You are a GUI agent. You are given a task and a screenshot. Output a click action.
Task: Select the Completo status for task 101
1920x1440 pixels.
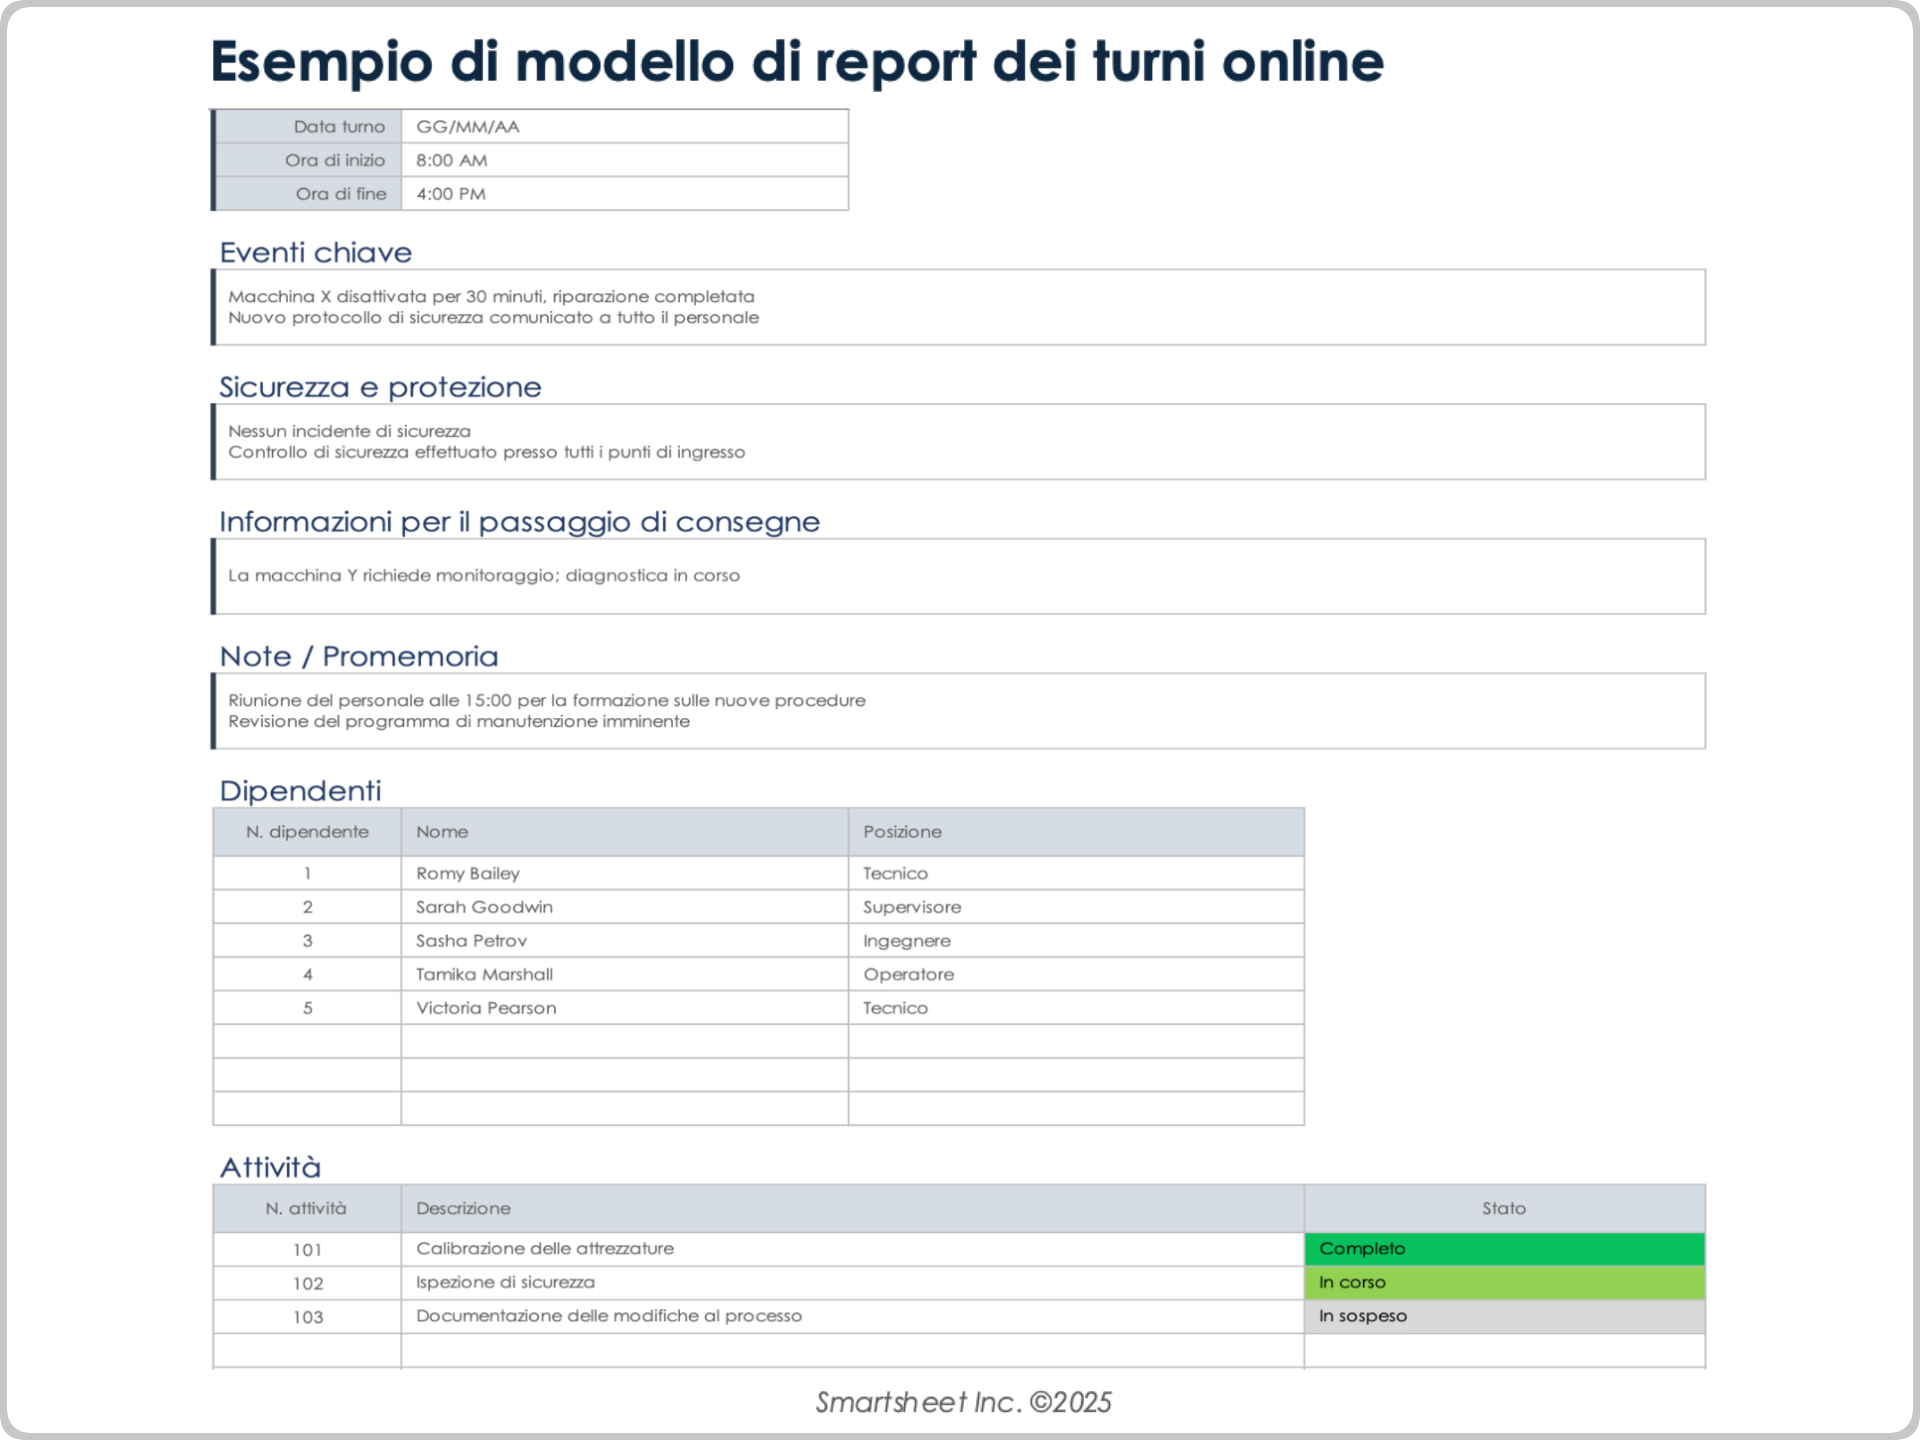tap(1504, 1248)
